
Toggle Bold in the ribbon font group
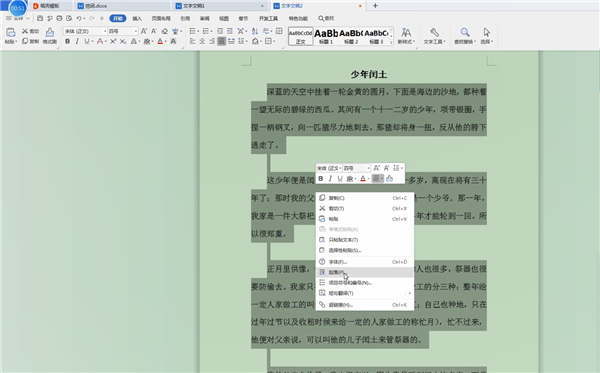point(67,41)
